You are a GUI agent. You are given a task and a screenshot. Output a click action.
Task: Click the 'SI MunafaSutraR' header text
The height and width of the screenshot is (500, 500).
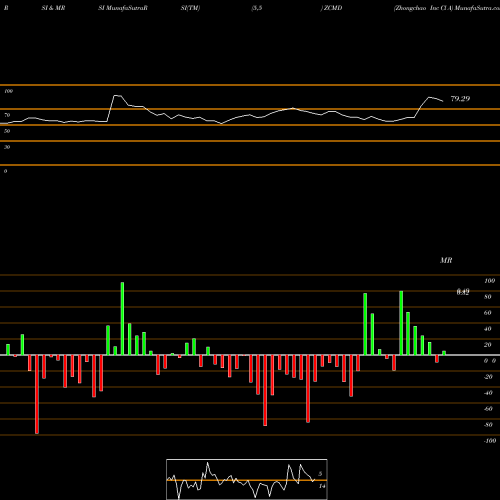[123, 8]
